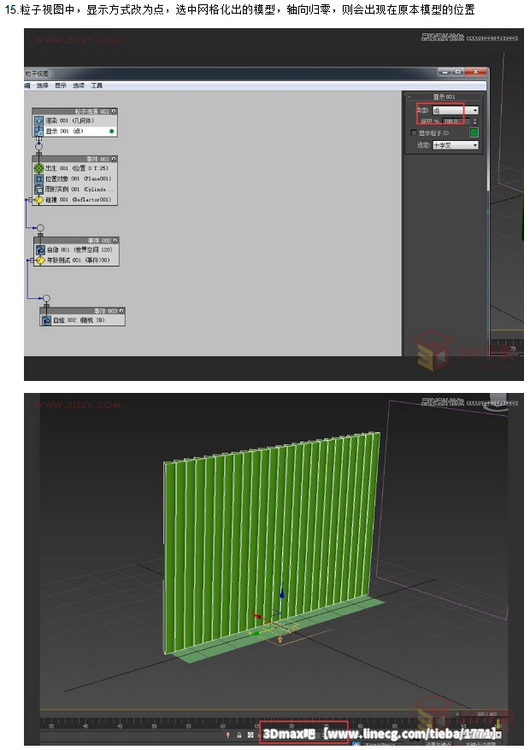
Task: Click the 渲染 001 (几何体) row text
Action: (x=69, y=121)
